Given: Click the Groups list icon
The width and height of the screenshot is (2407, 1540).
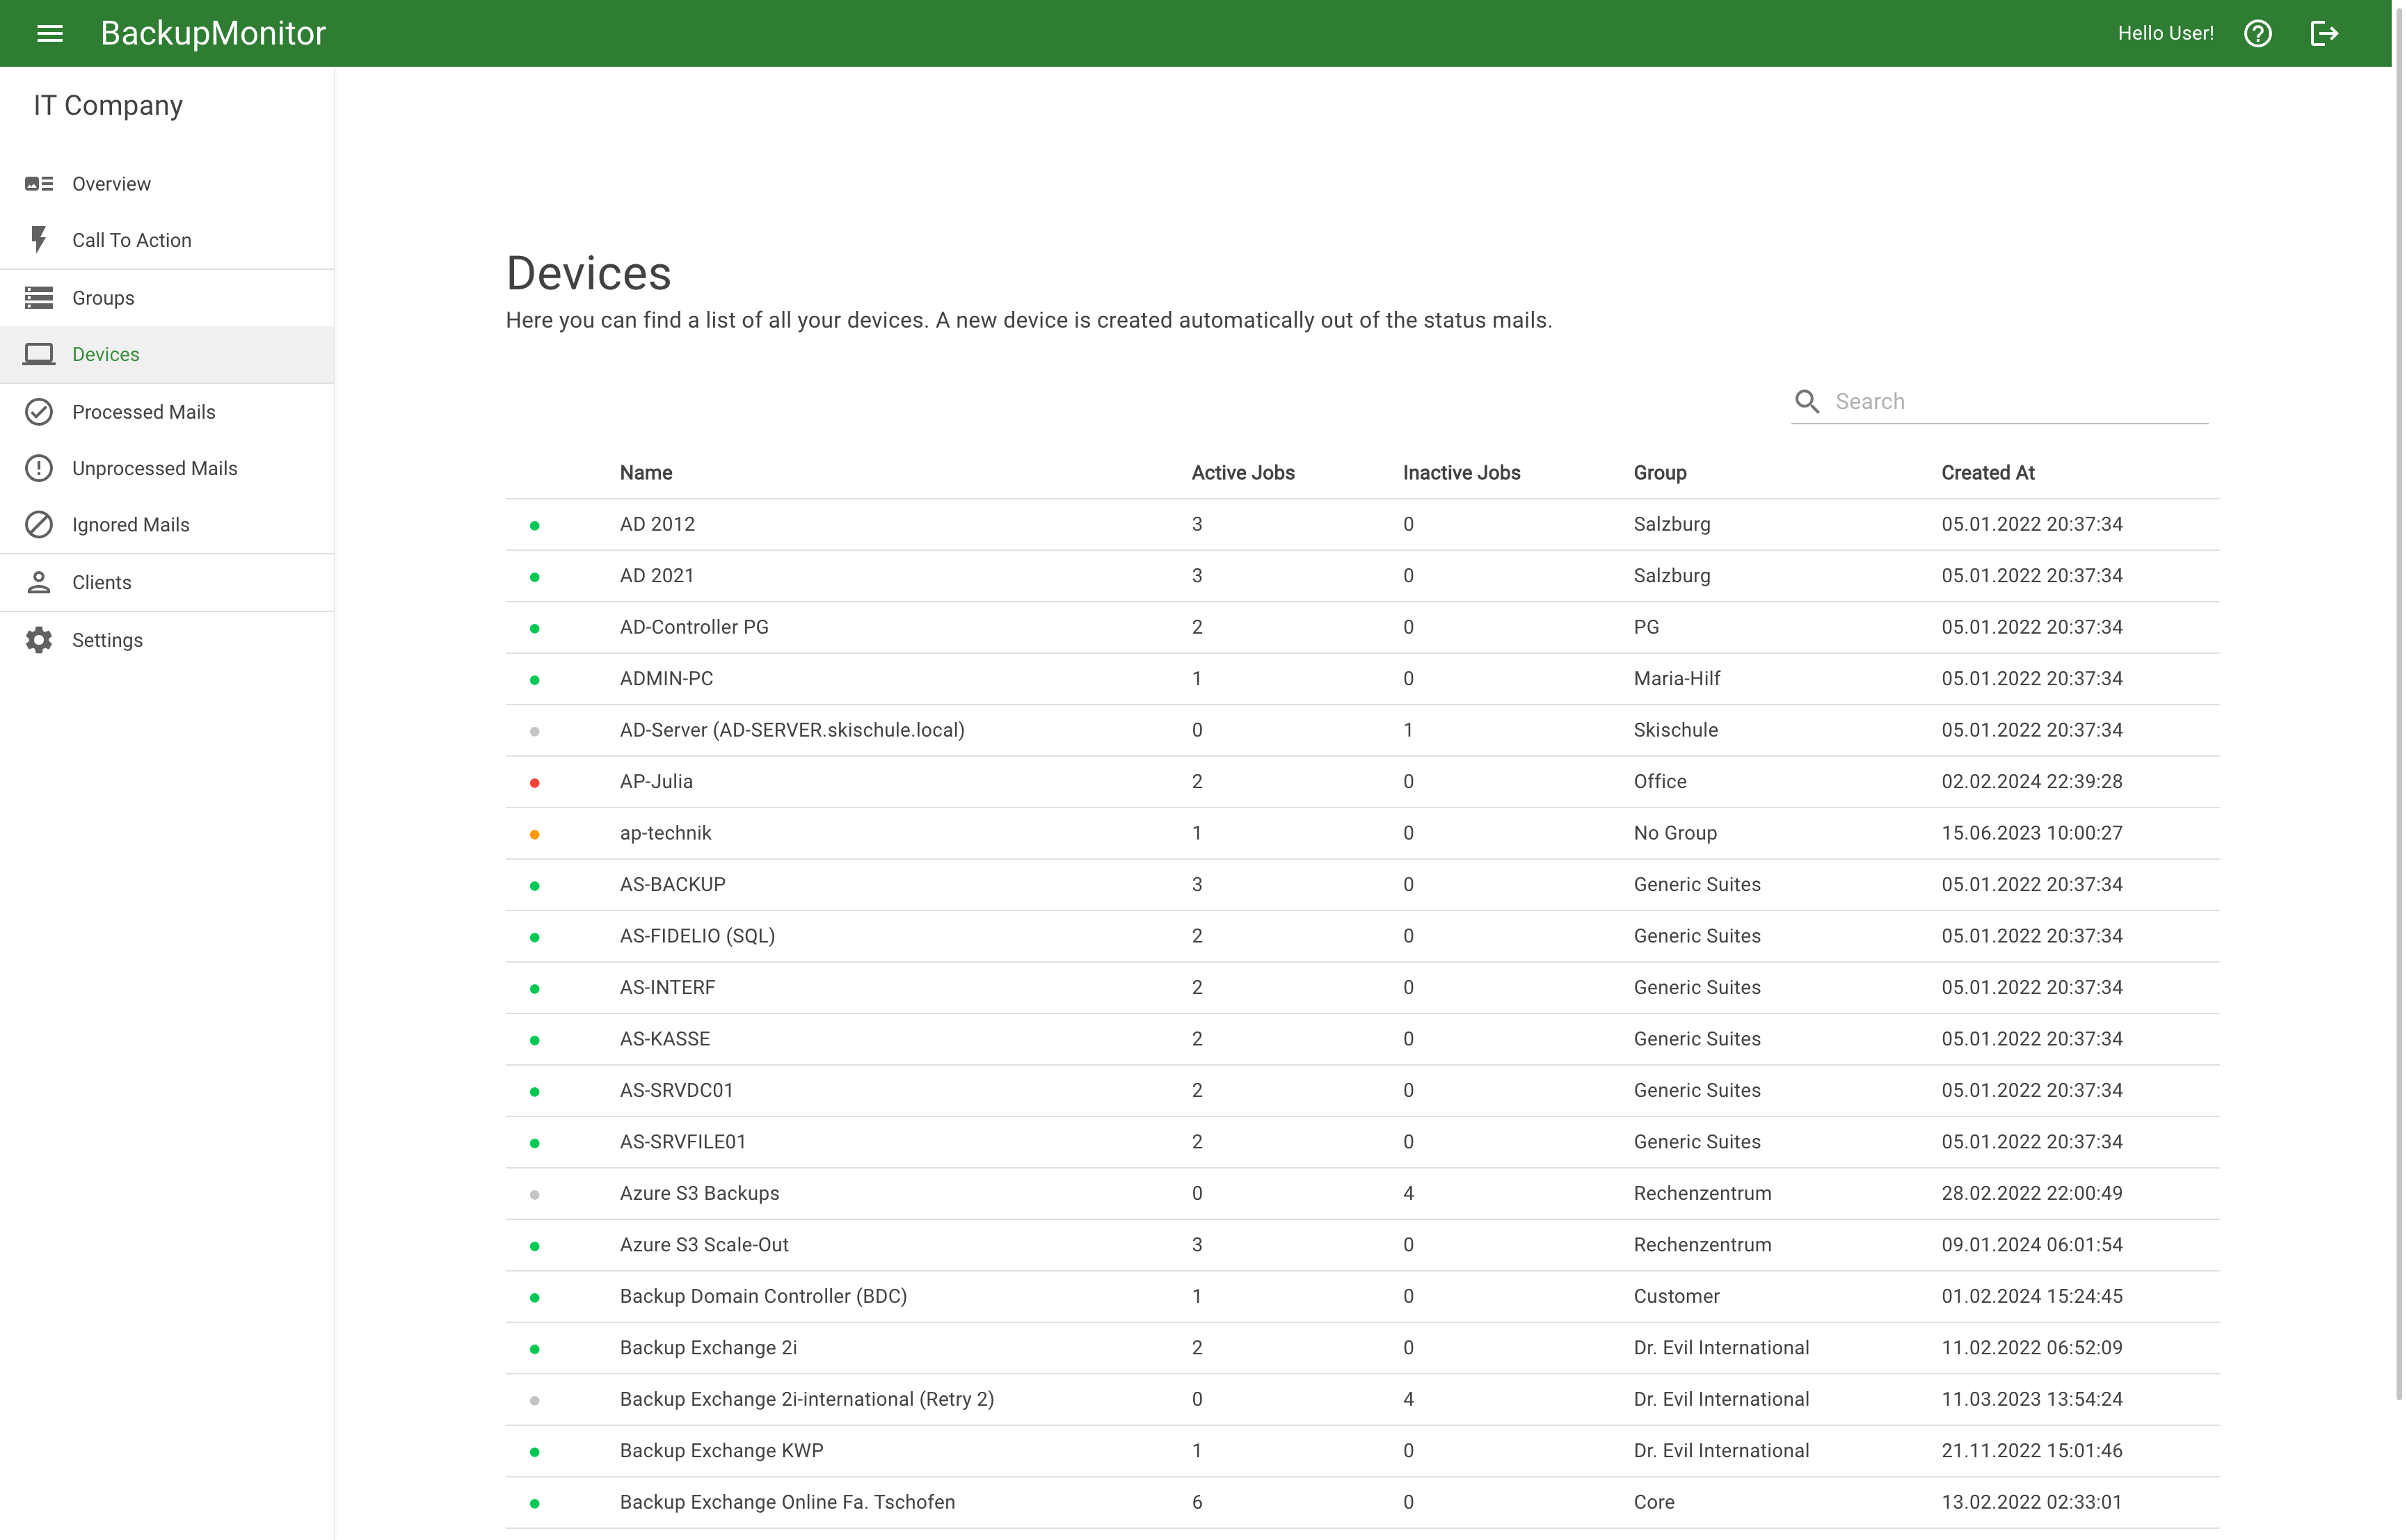Looking at the screenshot, I should pos(39,298).
